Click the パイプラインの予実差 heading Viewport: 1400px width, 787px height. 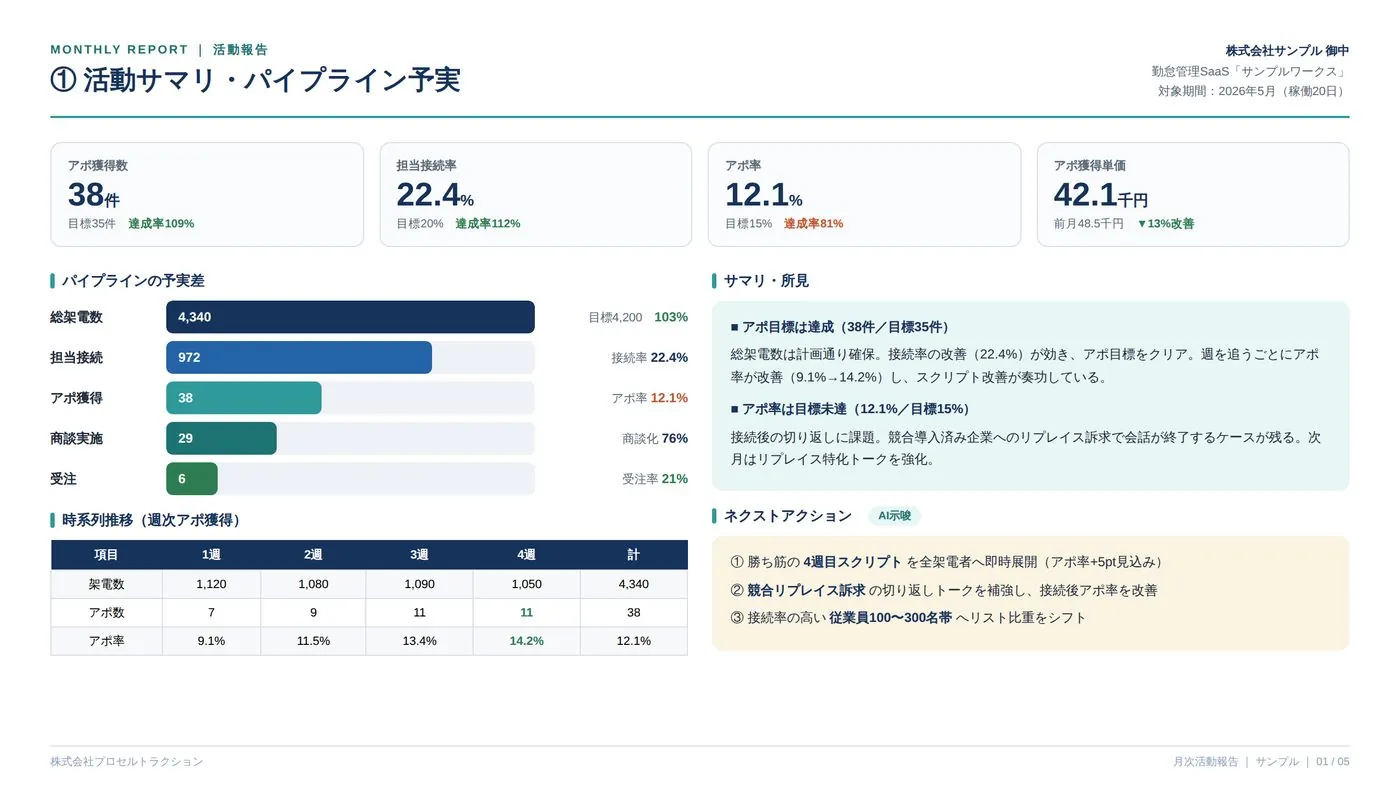coord(133,281)
